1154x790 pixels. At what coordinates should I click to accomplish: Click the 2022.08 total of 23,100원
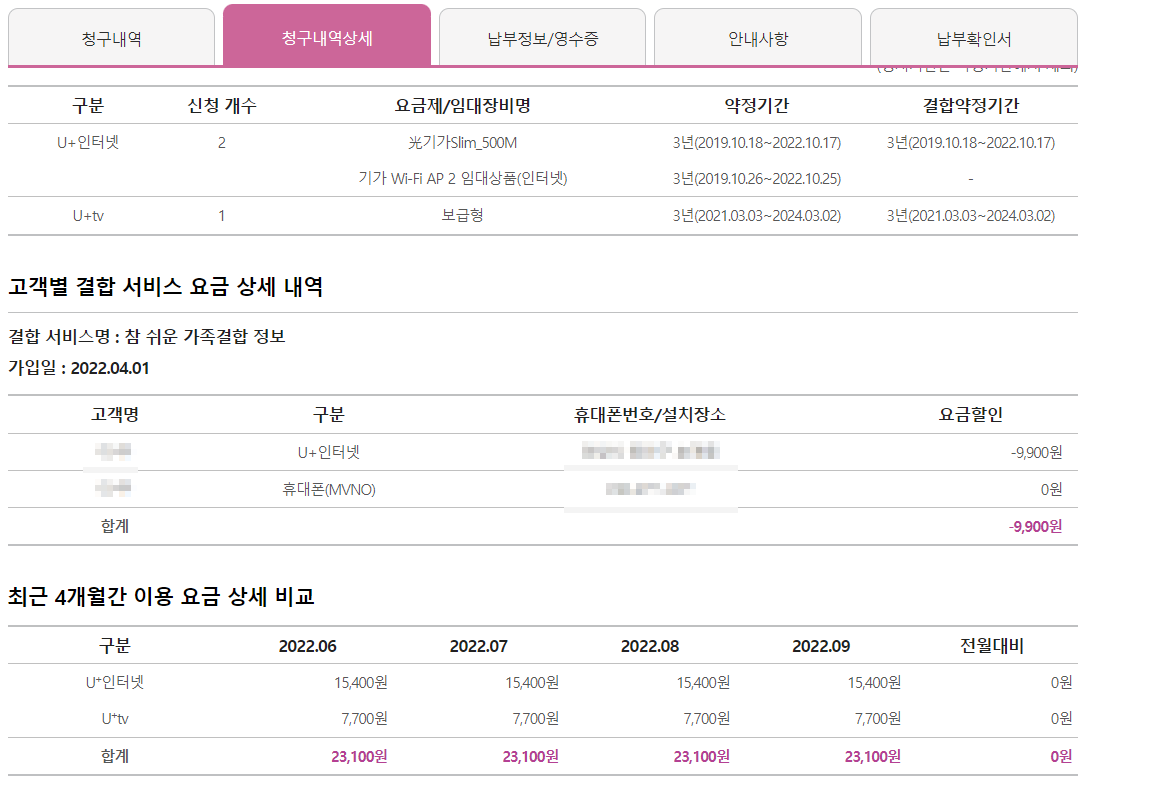(701, 757)
